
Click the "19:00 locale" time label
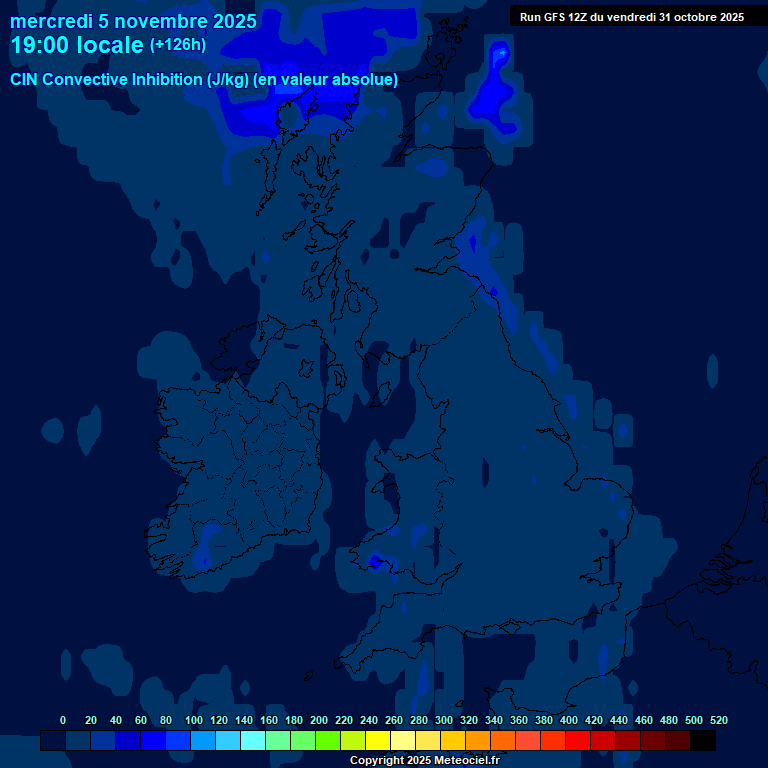[x=77, y=45]
